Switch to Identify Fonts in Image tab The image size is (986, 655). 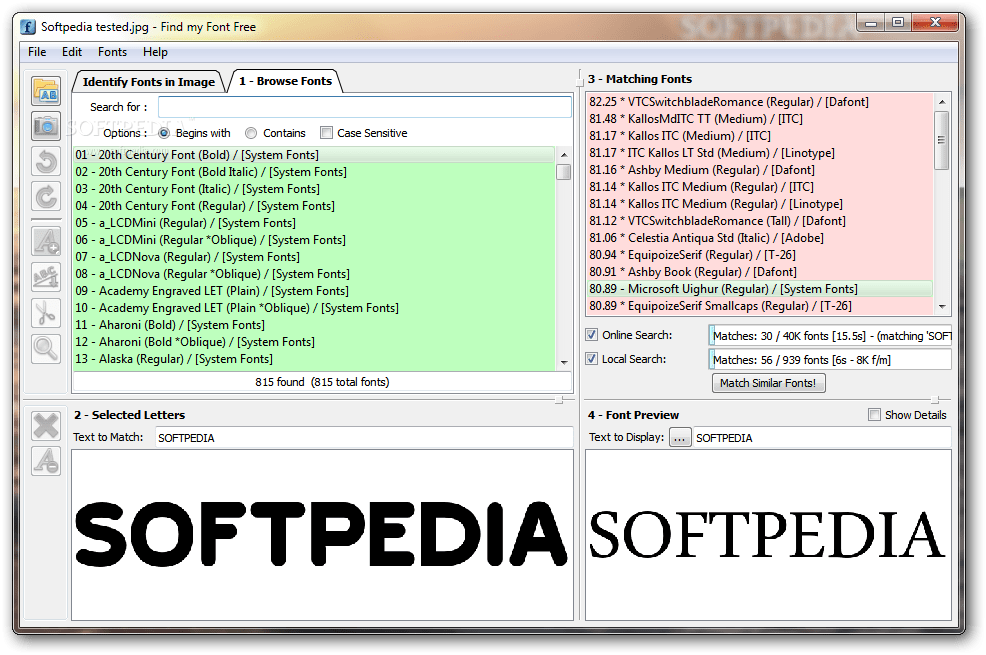point(148,82)
